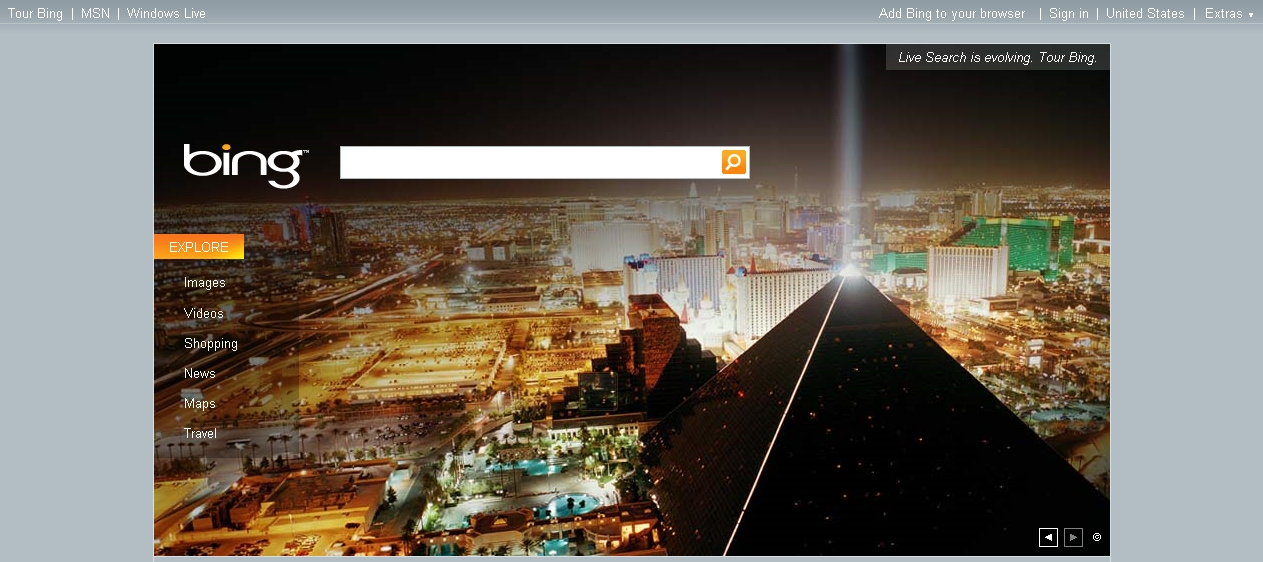1263x562 pixels.
Task: Open Shopping in the Explore list
Action: pos(211,343)
